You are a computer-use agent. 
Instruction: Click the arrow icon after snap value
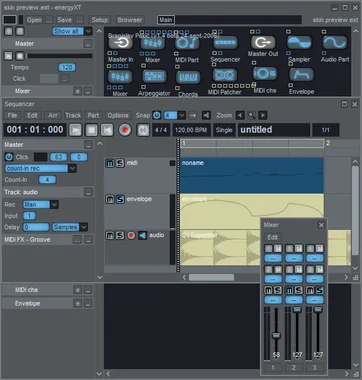click(x=193, y=115)
